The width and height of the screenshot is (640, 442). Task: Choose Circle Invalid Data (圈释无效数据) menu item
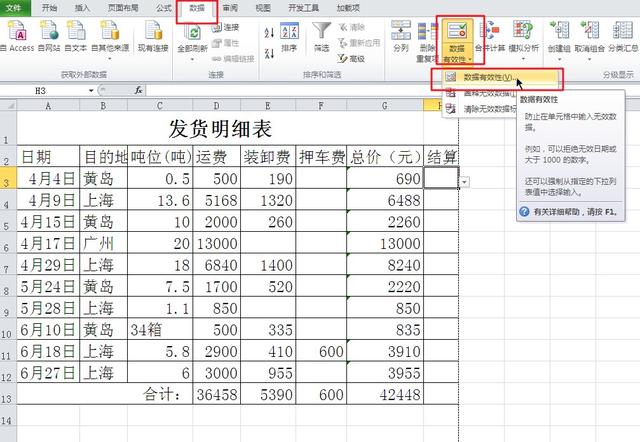pos(480,93)
